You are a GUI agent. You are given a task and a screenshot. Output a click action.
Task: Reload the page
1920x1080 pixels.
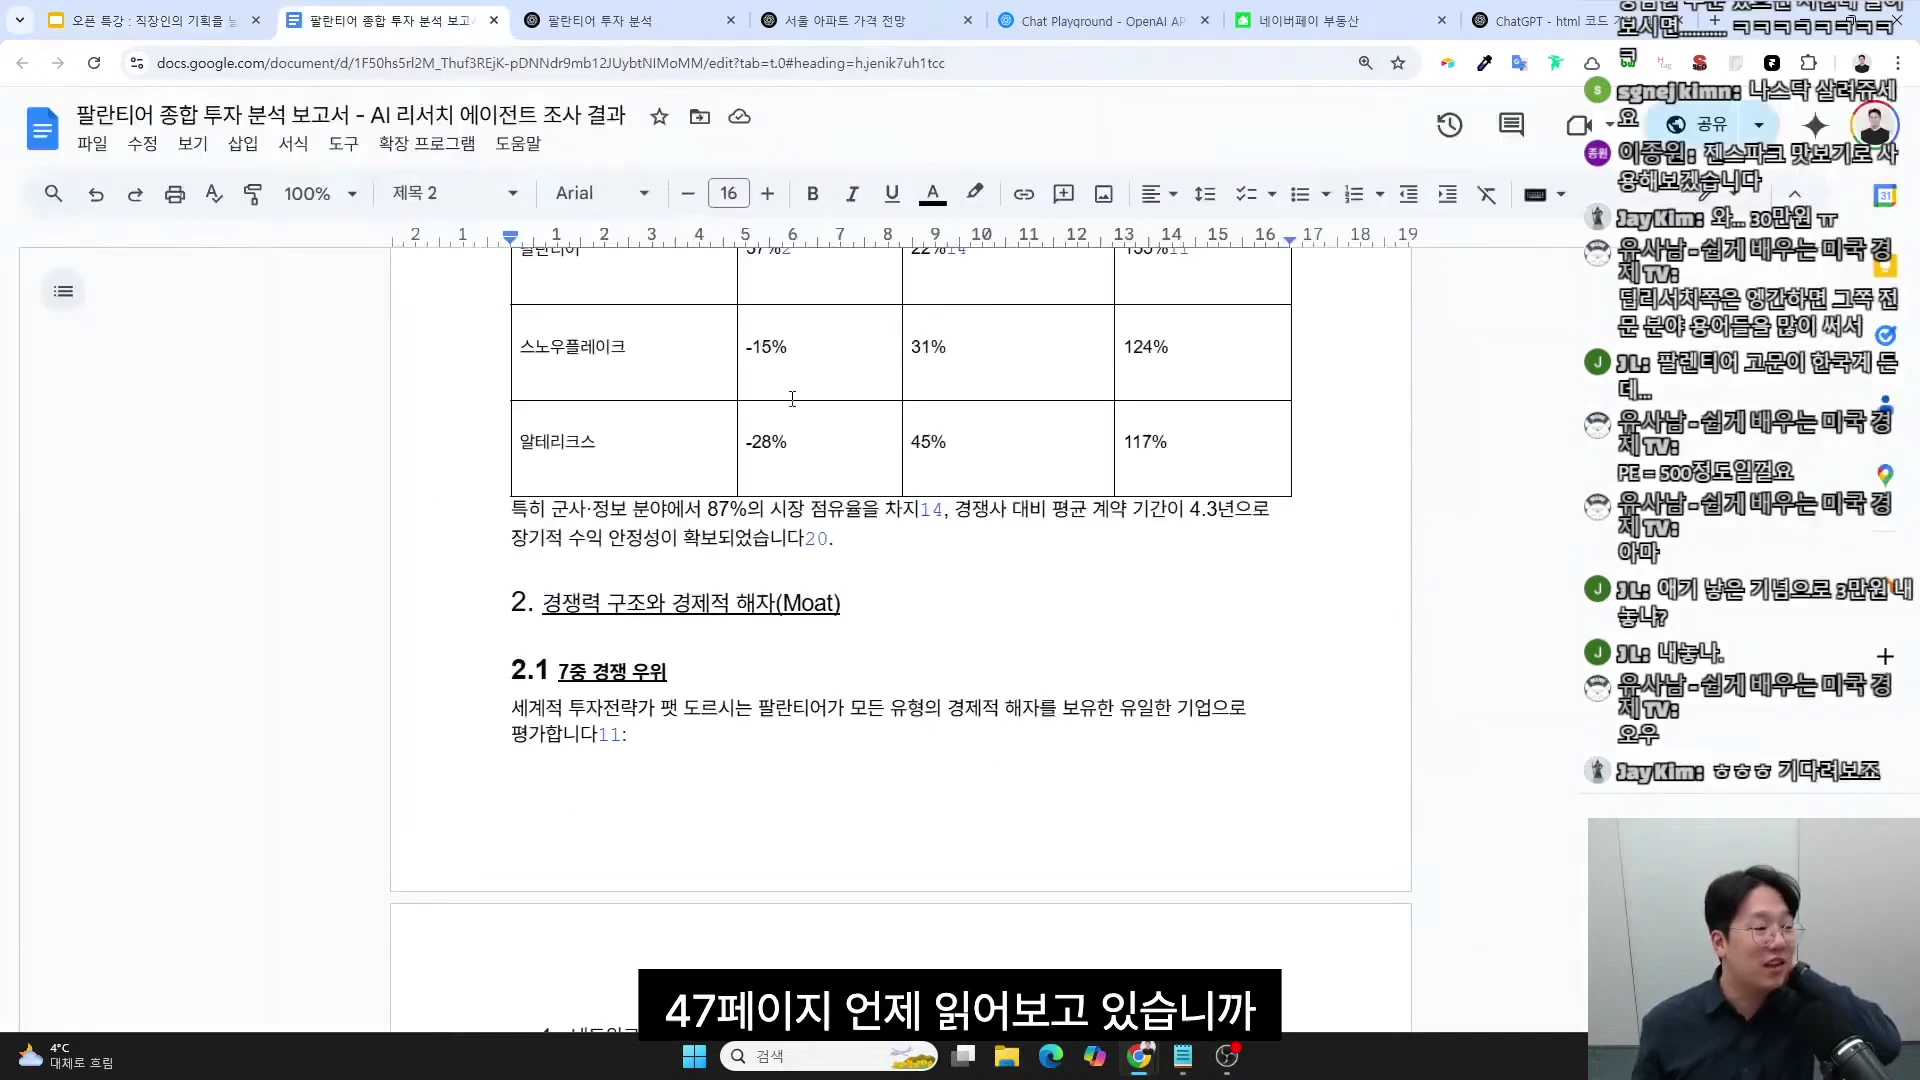pos(94,63)
